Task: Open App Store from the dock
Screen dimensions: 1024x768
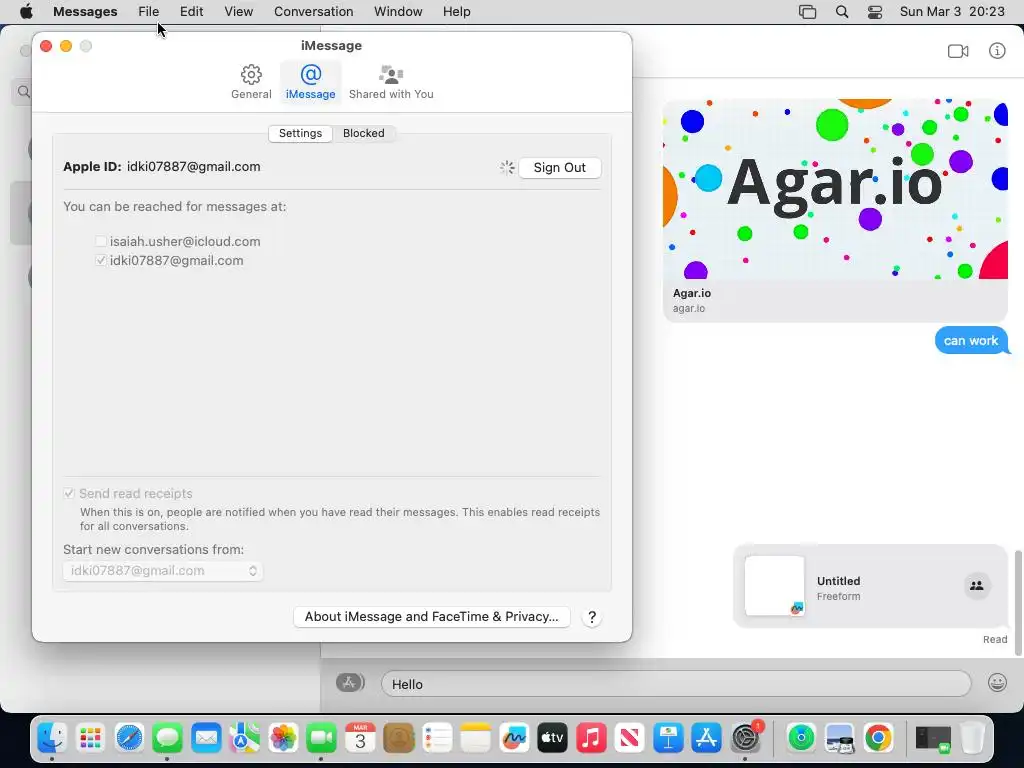Action: (x=707, y=738)
